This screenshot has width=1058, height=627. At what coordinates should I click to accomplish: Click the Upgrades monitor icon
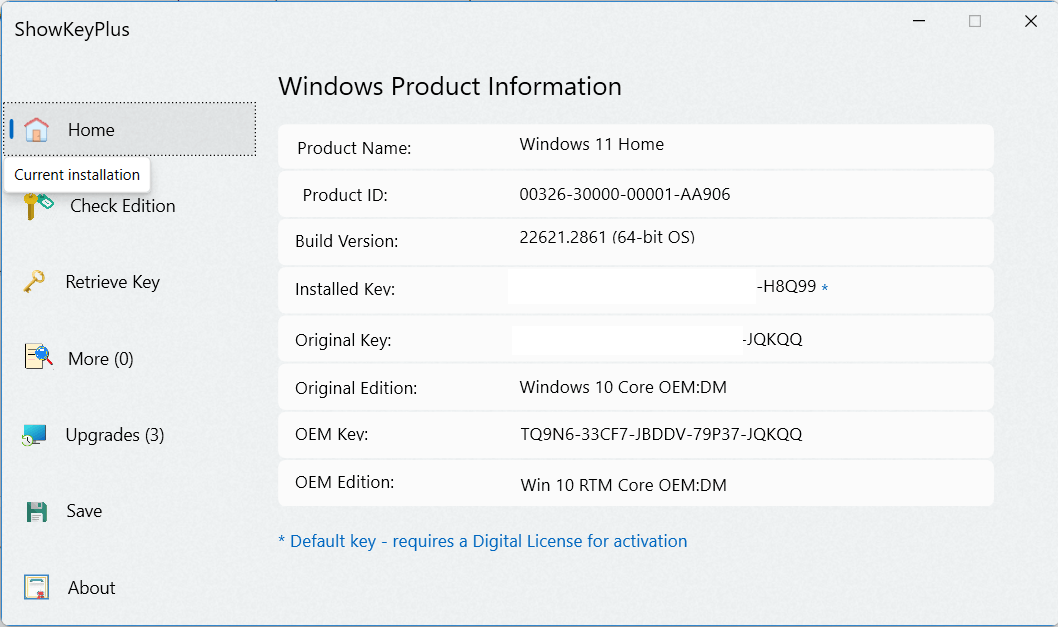34,435
